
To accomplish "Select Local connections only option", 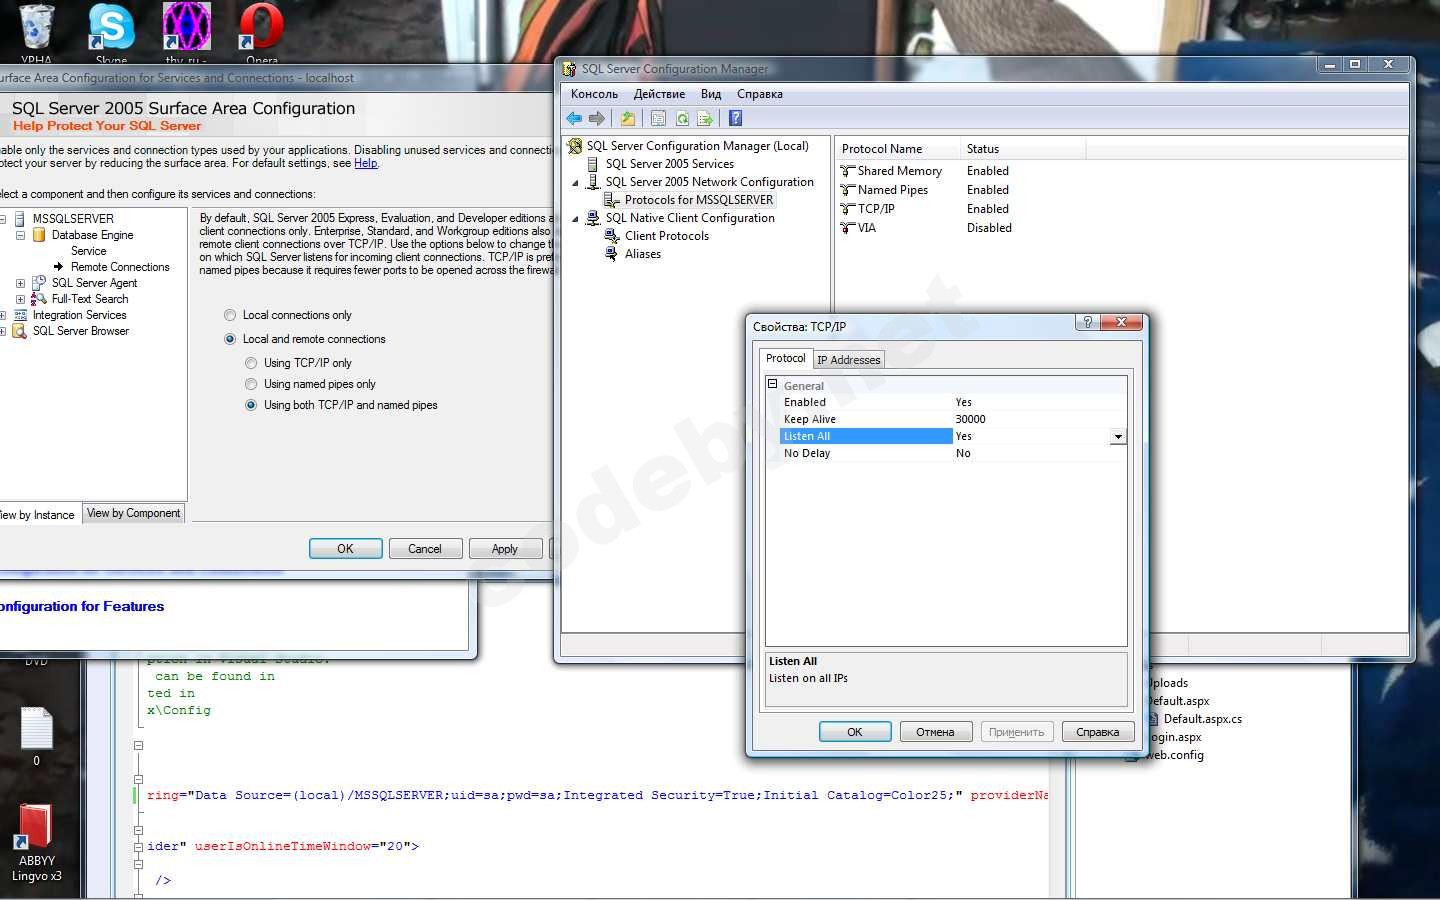I will 230,315.
